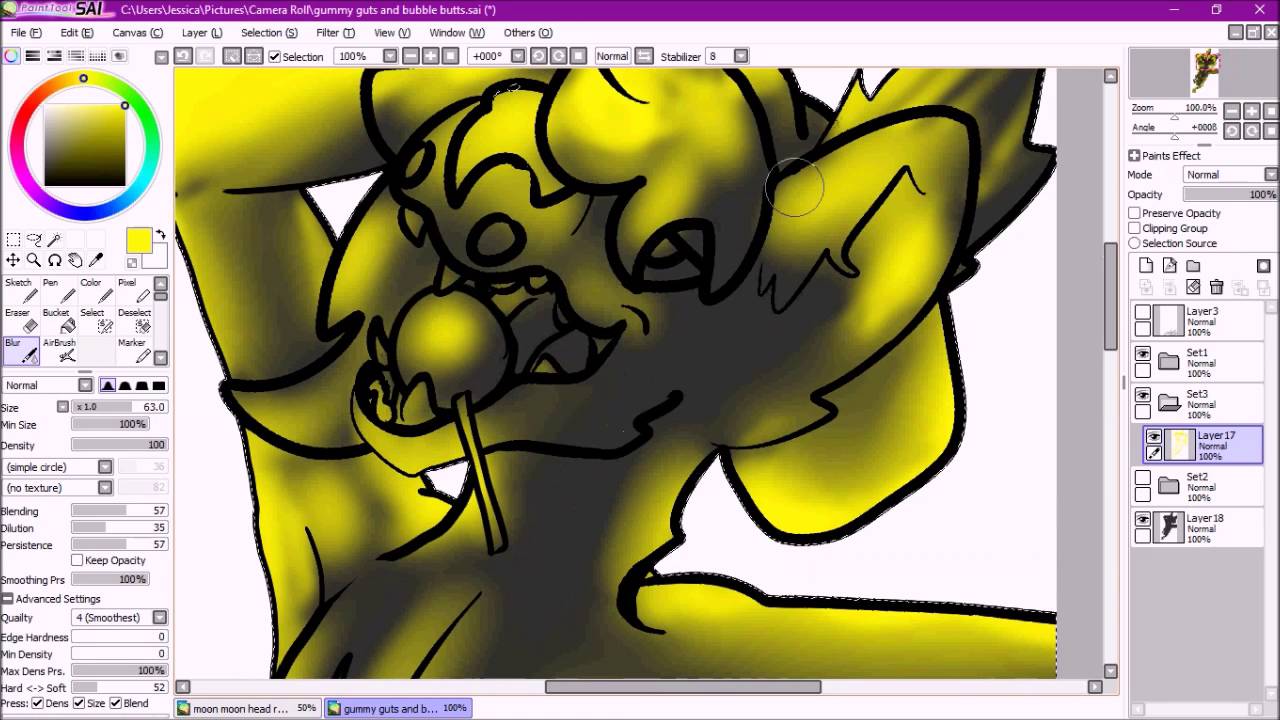The height and width of the screenshot is (720, 1280).
Task: Select the Sketch brush tool
Action: [x=20, y=290]
